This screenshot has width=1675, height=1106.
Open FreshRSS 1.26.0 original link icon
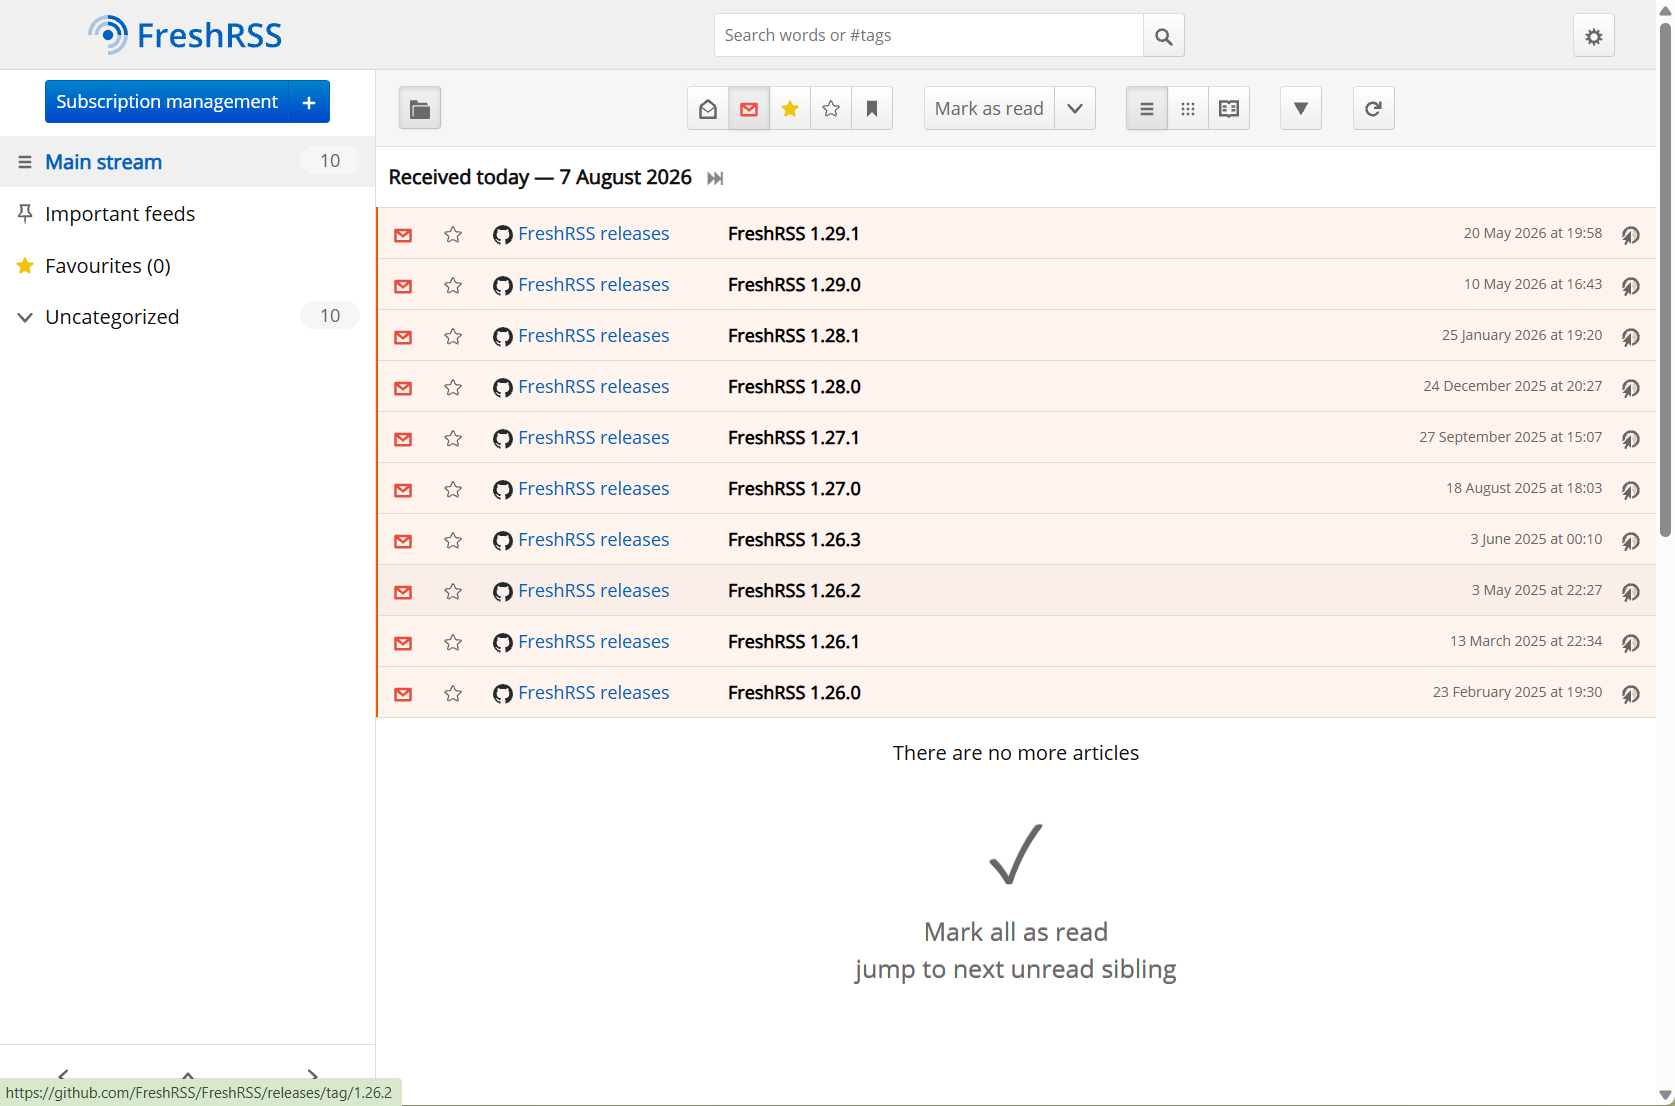click(x=1630, y=693)
